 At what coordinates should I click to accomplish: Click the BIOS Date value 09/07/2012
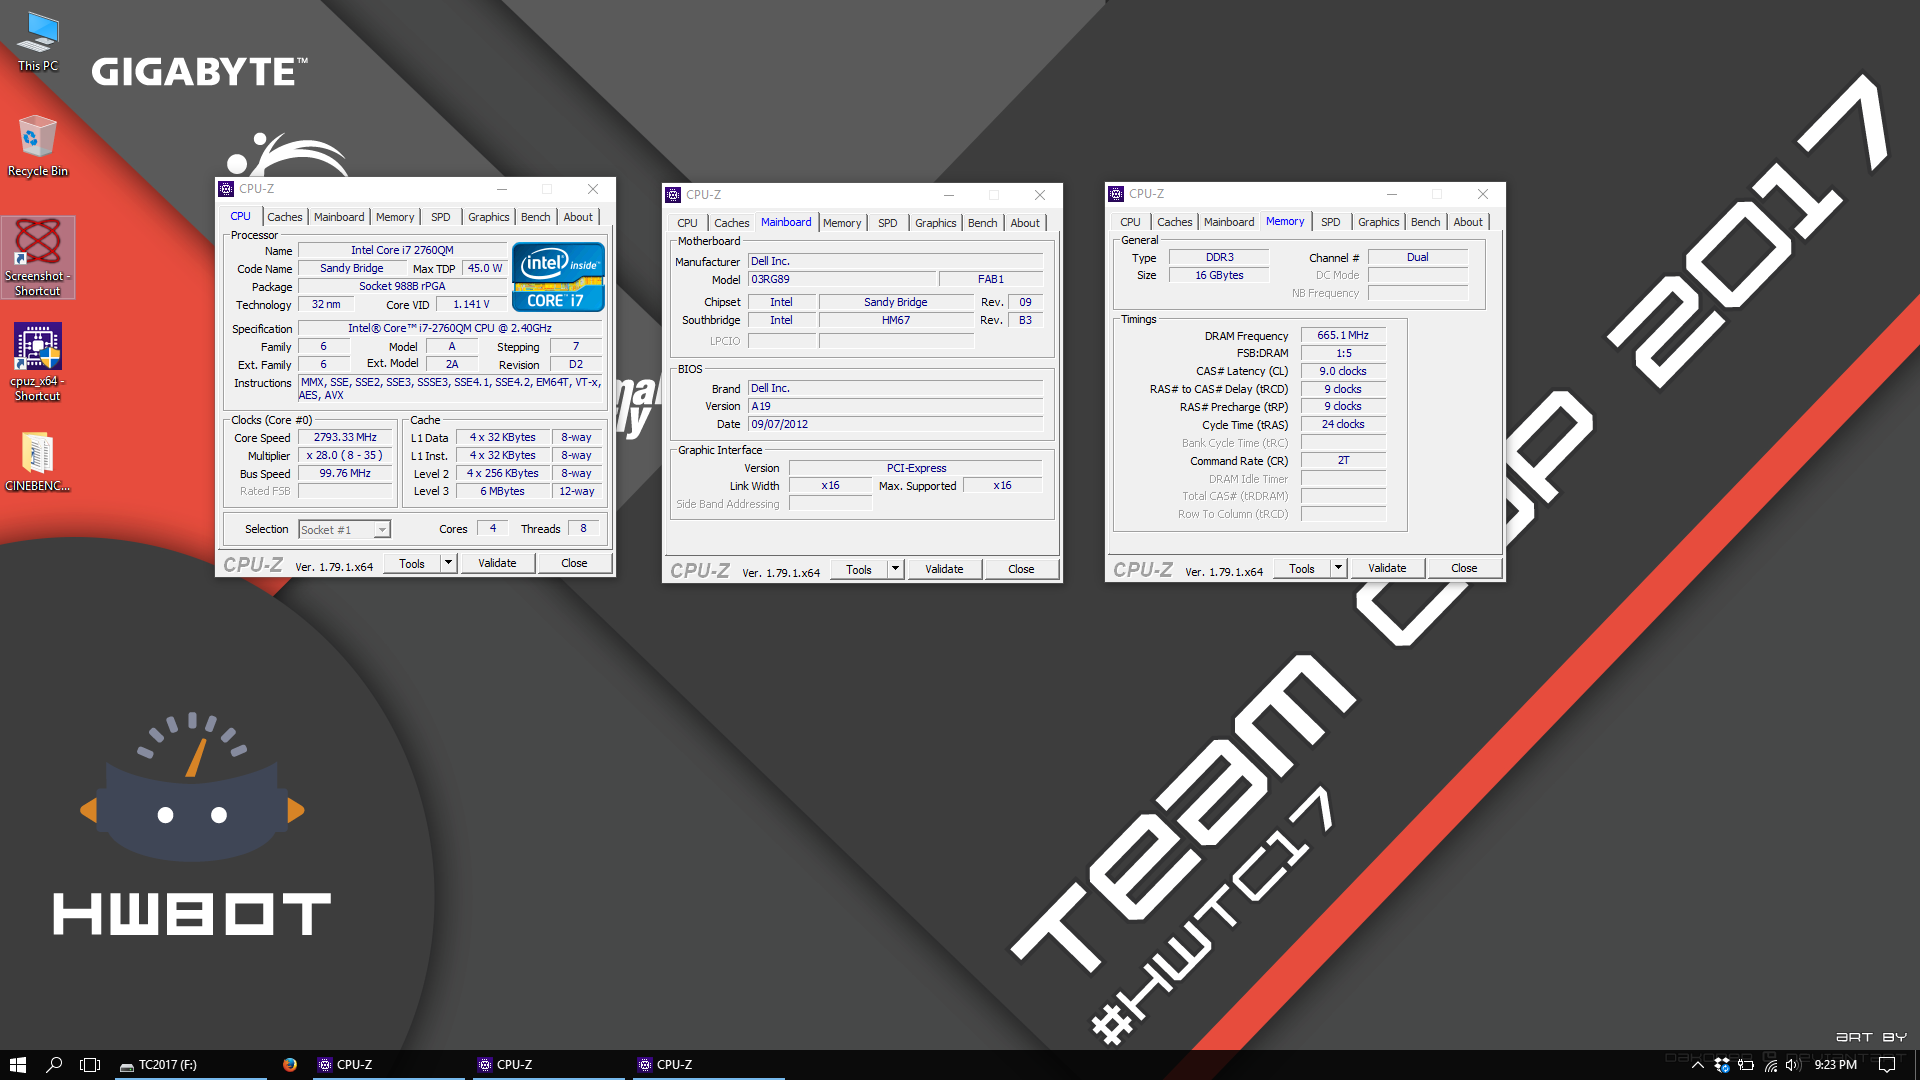tap(895, 425)
